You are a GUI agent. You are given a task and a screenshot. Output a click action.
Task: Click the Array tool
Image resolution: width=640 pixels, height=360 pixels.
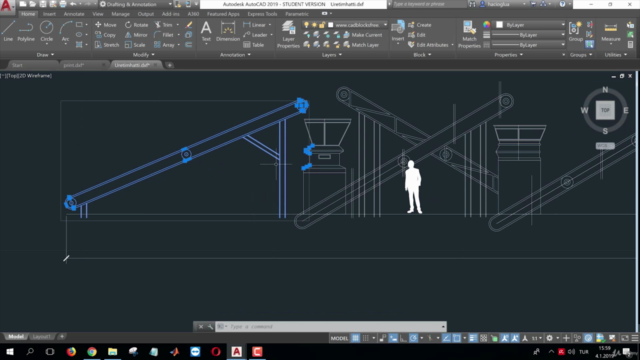164,45
